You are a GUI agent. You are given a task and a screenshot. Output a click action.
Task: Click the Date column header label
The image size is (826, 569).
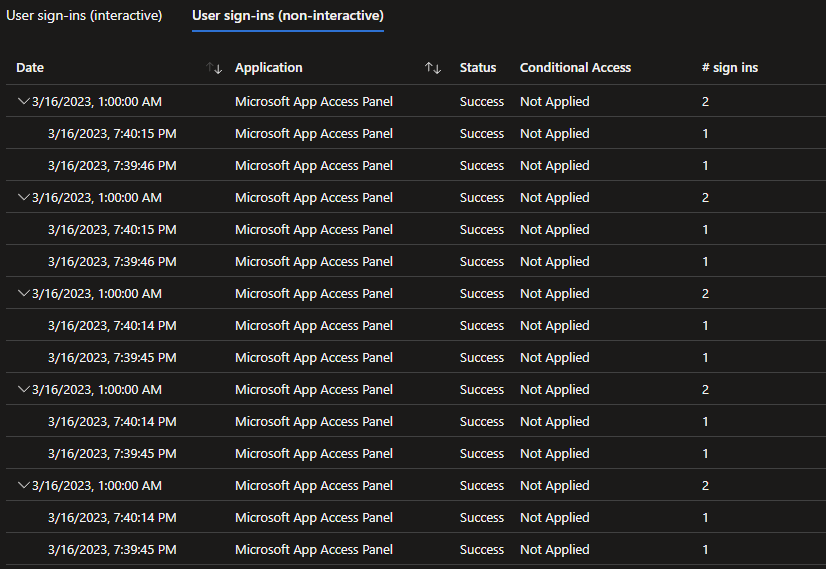(x=30, y=68)
